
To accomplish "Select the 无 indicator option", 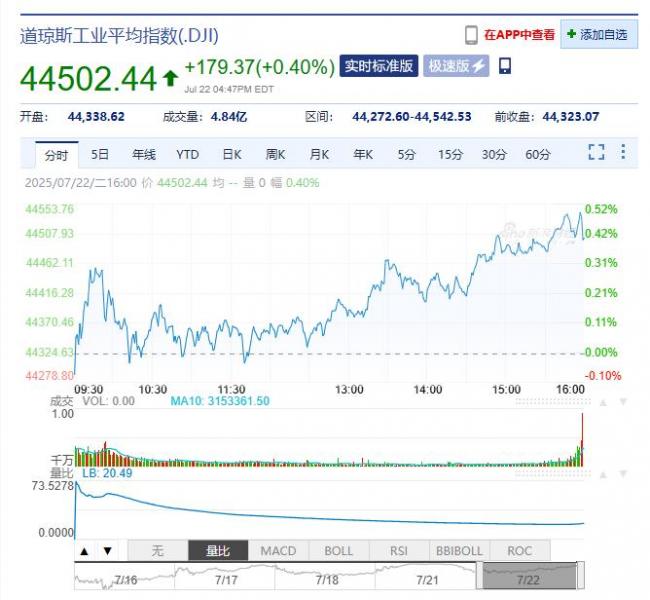I will pyautogui.click(x=158, y=551).
